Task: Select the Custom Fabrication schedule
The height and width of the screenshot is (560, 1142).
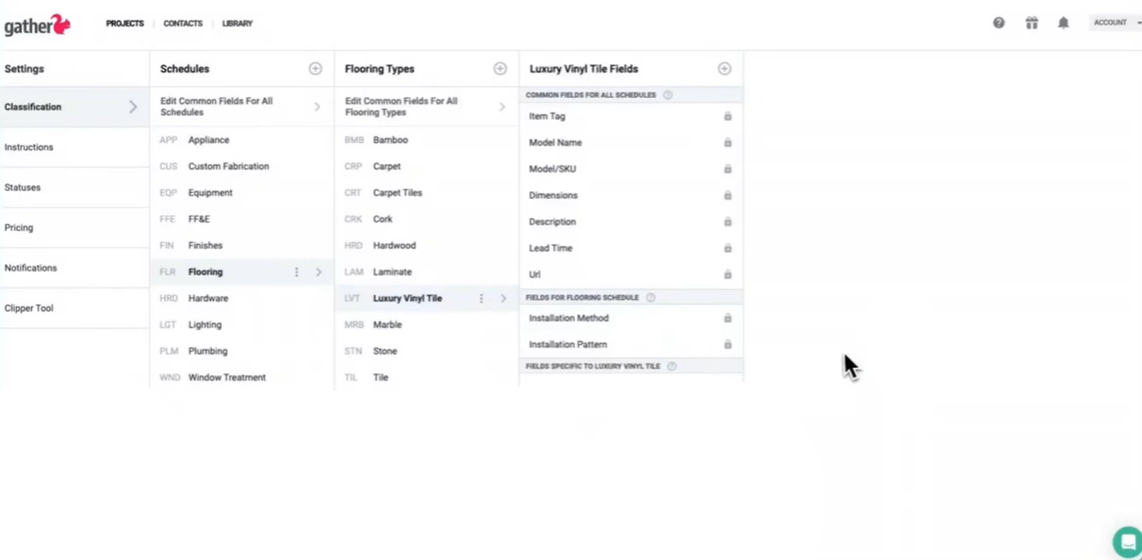Action: pyautogui.click(x=242, y=166)
